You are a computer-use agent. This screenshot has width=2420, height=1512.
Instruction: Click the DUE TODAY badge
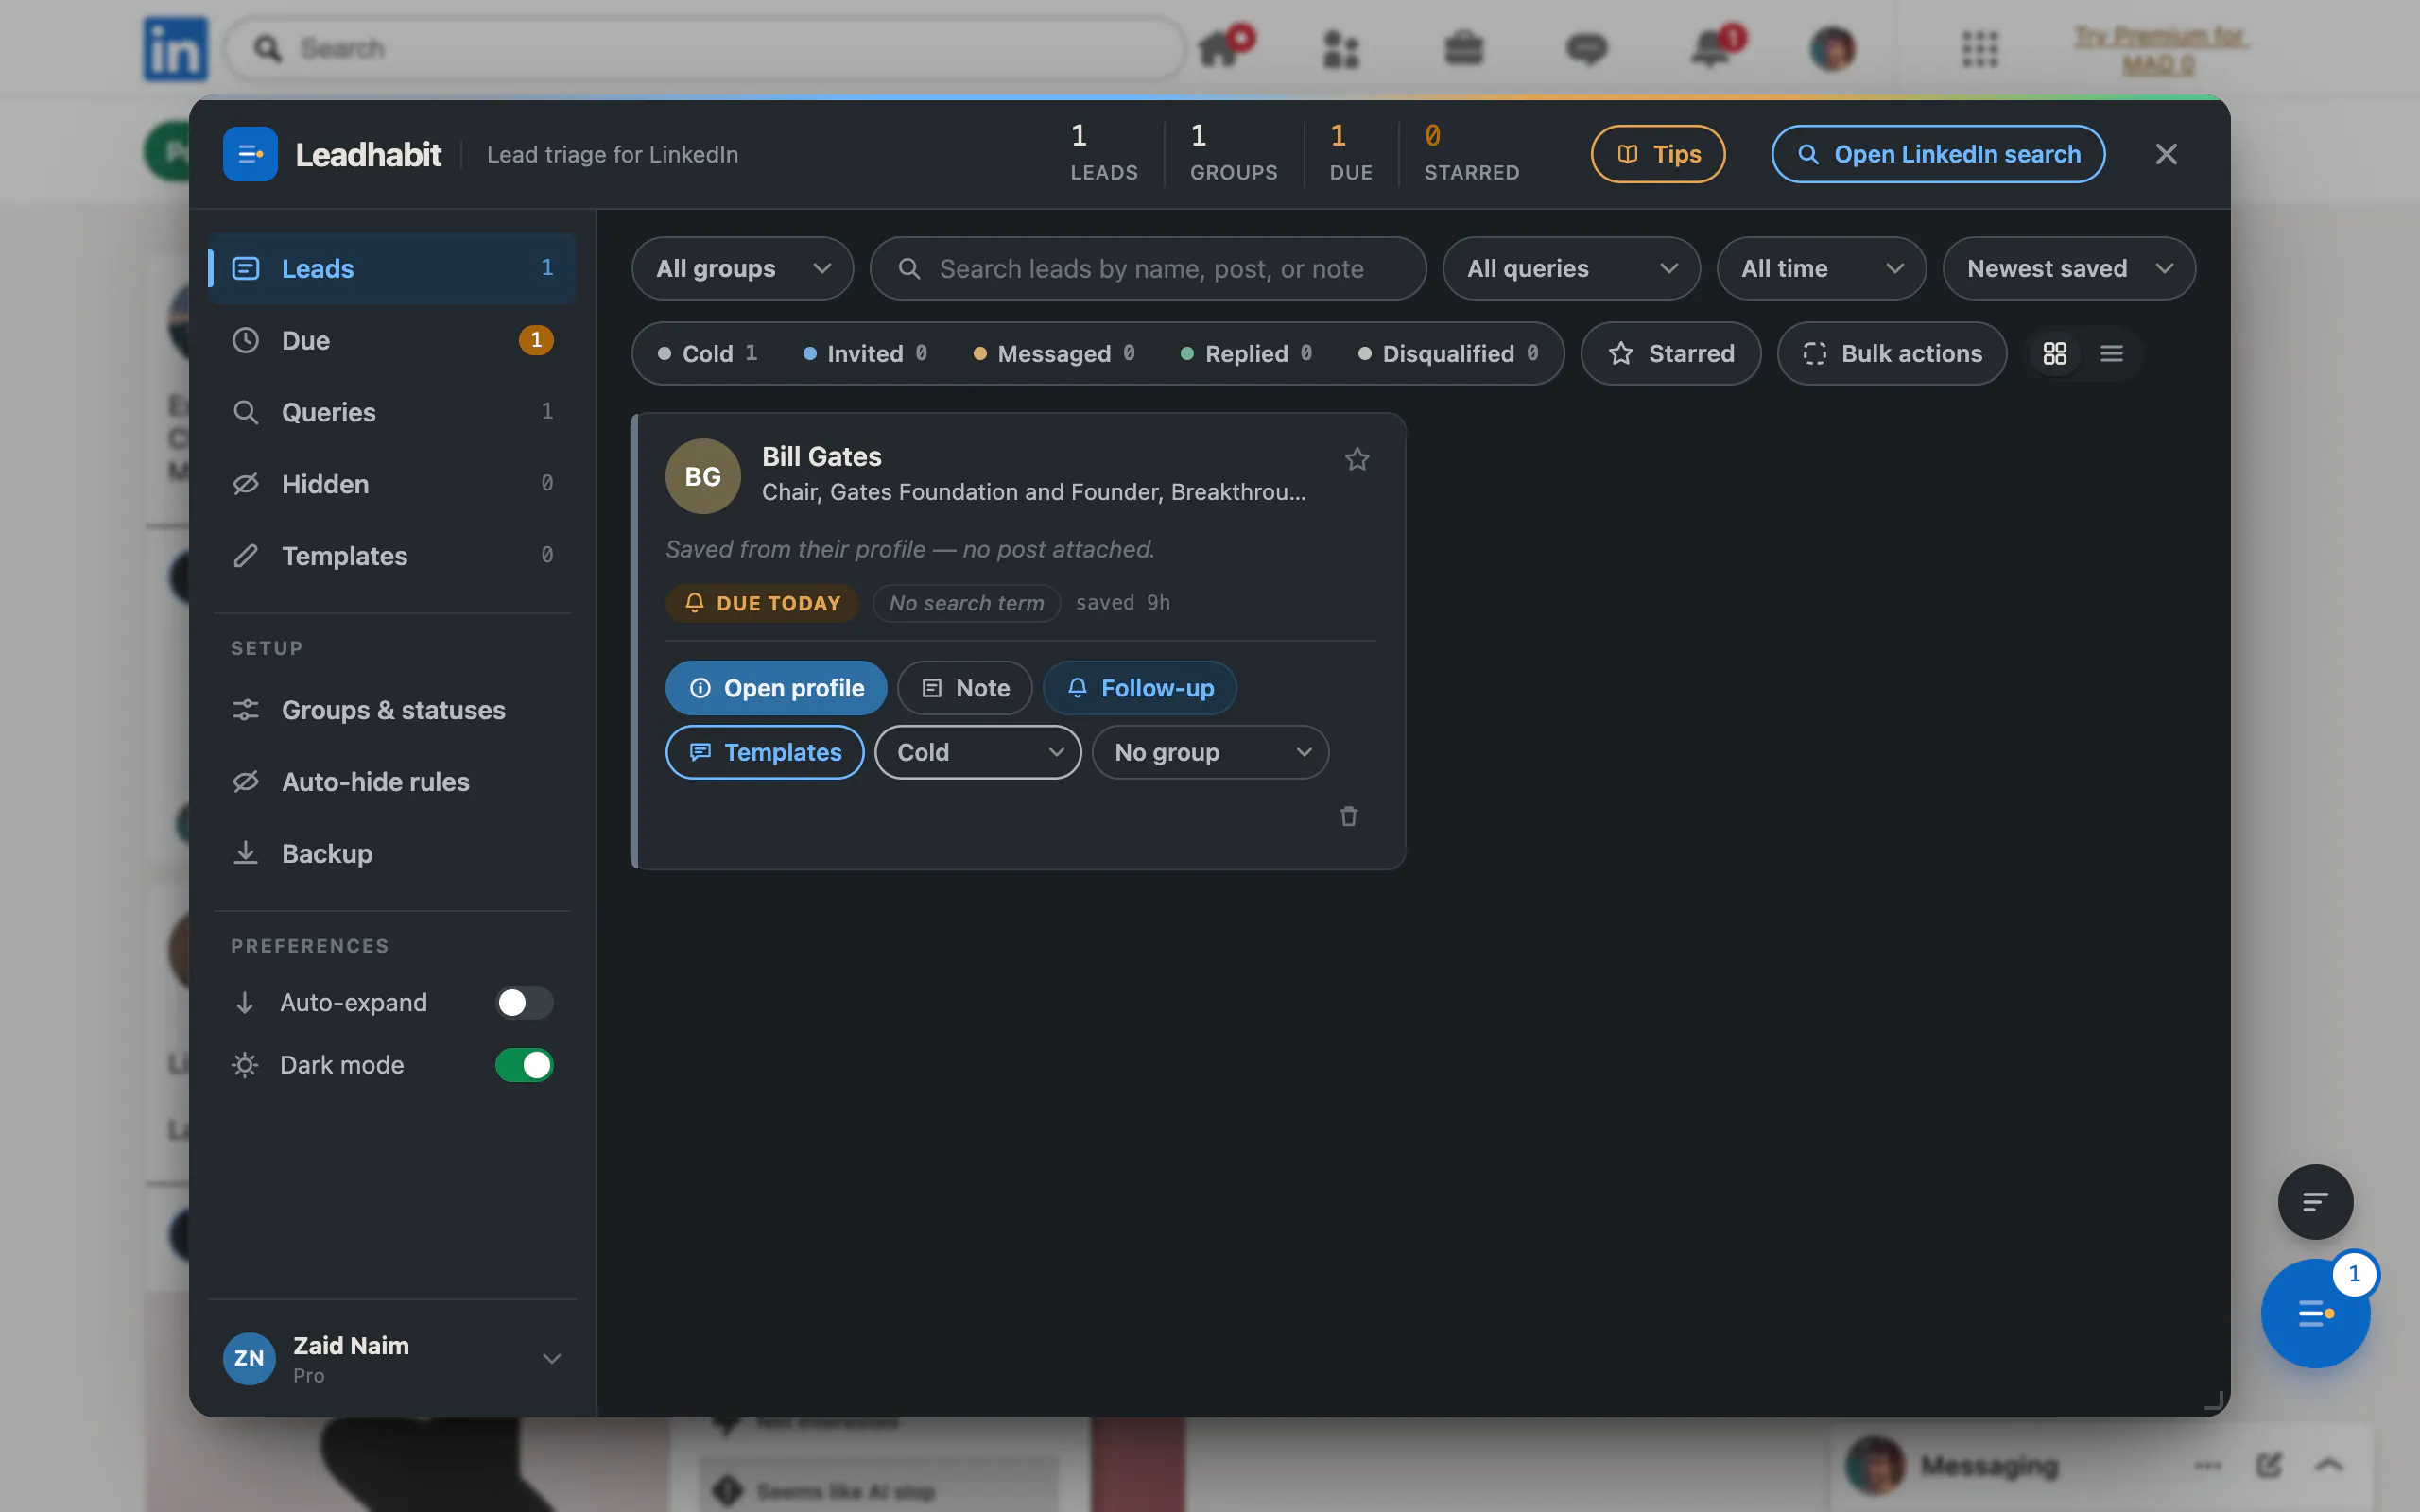762,603
